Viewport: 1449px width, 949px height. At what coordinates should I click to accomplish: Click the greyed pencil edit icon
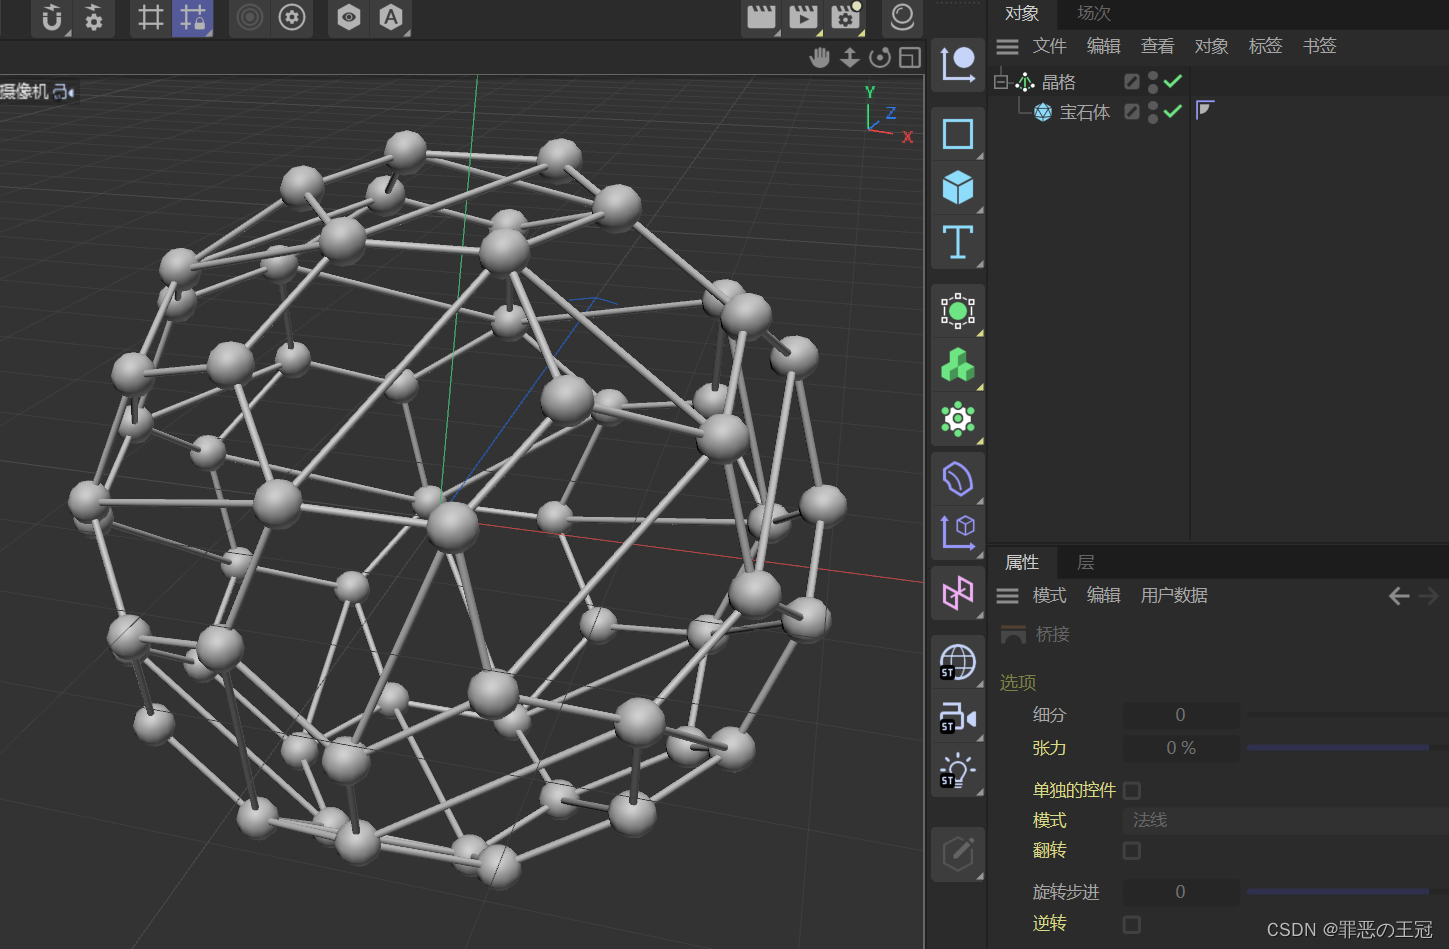[958, 854]
